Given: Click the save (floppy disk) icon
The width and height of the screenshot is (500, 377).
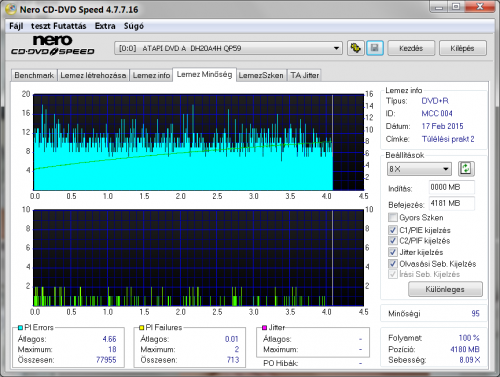Looking at the screenshot, I should click(x=375, y=48).
